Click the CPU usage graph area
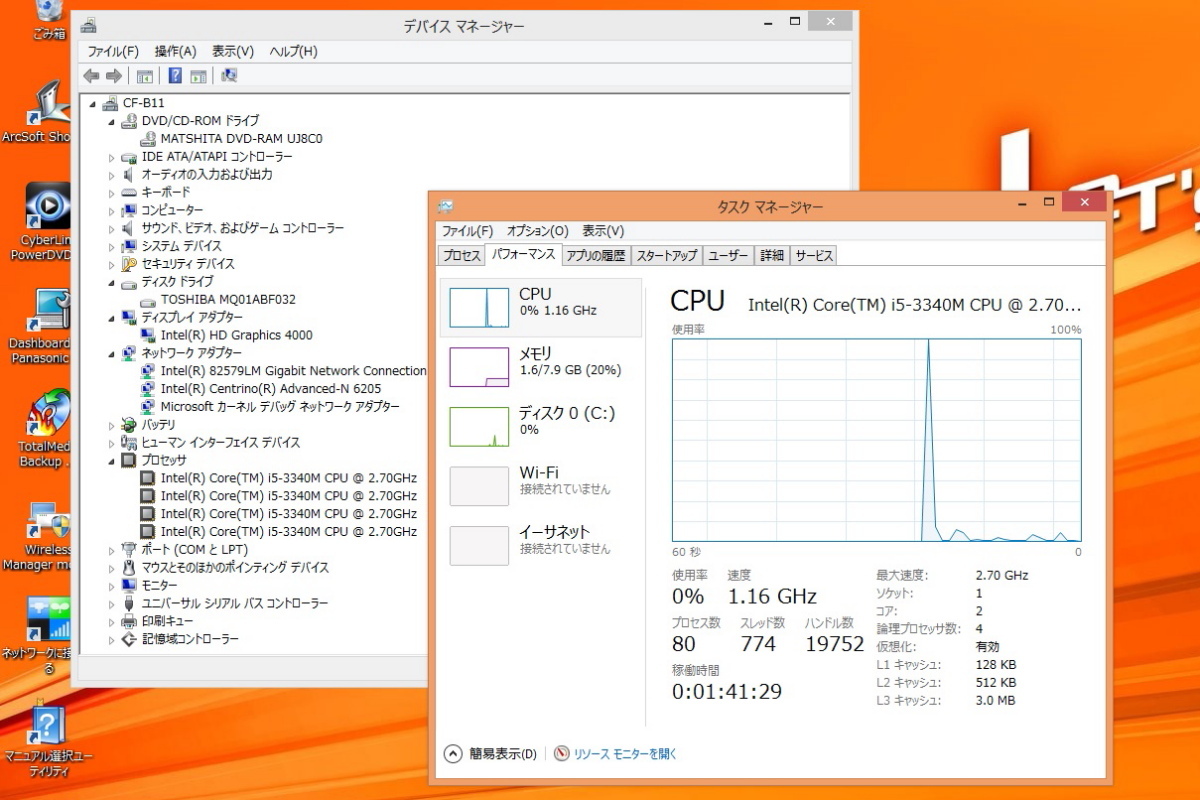 tap(876, 440)
